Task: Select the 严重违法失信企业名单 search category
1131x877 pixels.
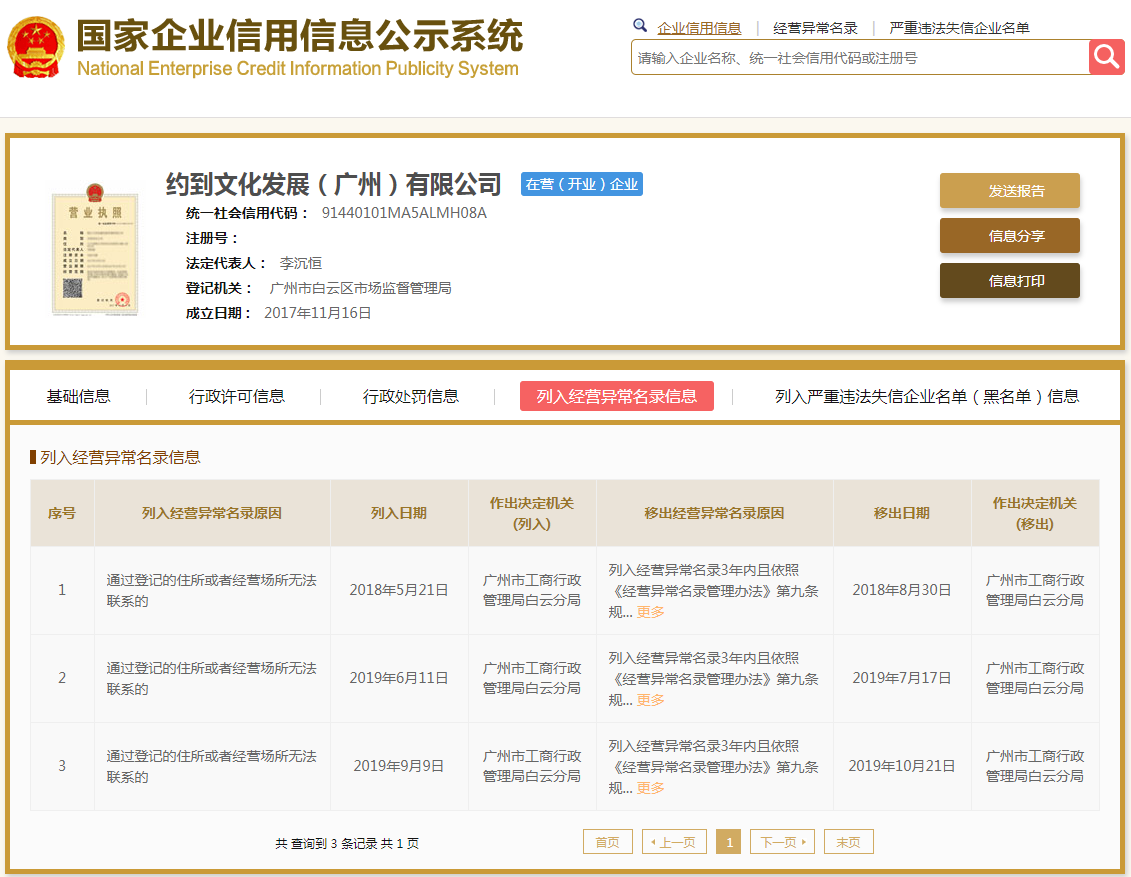Action: pos(959,28)
